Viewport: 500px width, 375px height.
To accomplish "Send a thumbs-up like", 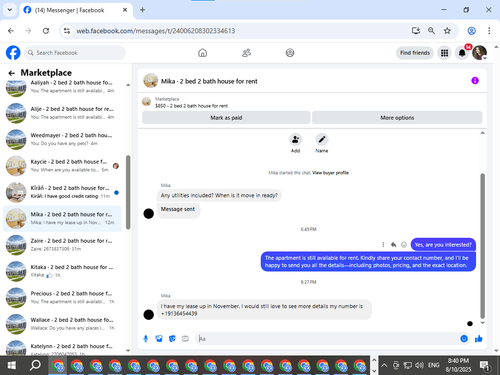I will (x=479, y=339).
